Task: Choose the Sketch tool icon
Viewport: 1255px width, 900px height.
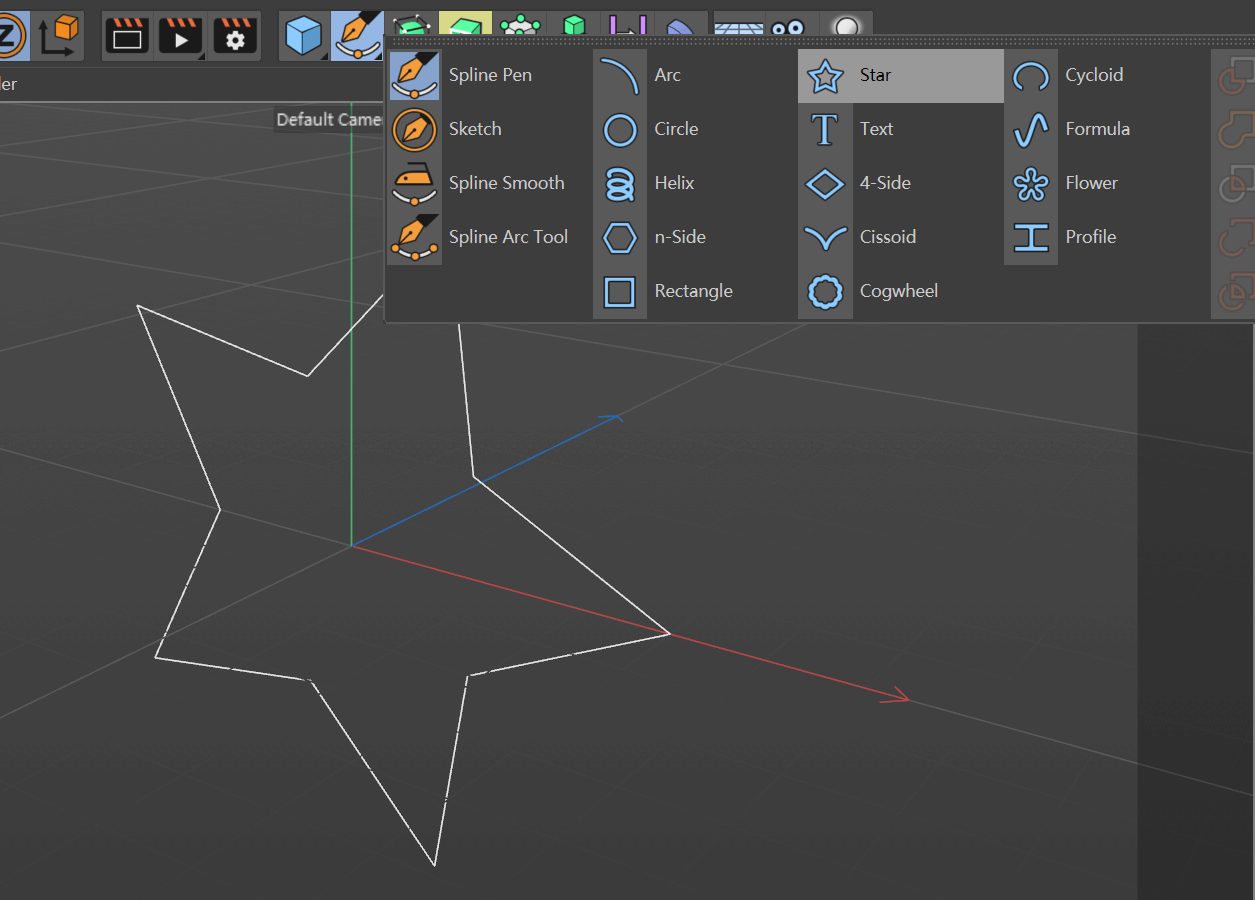Action: [414, 129]
